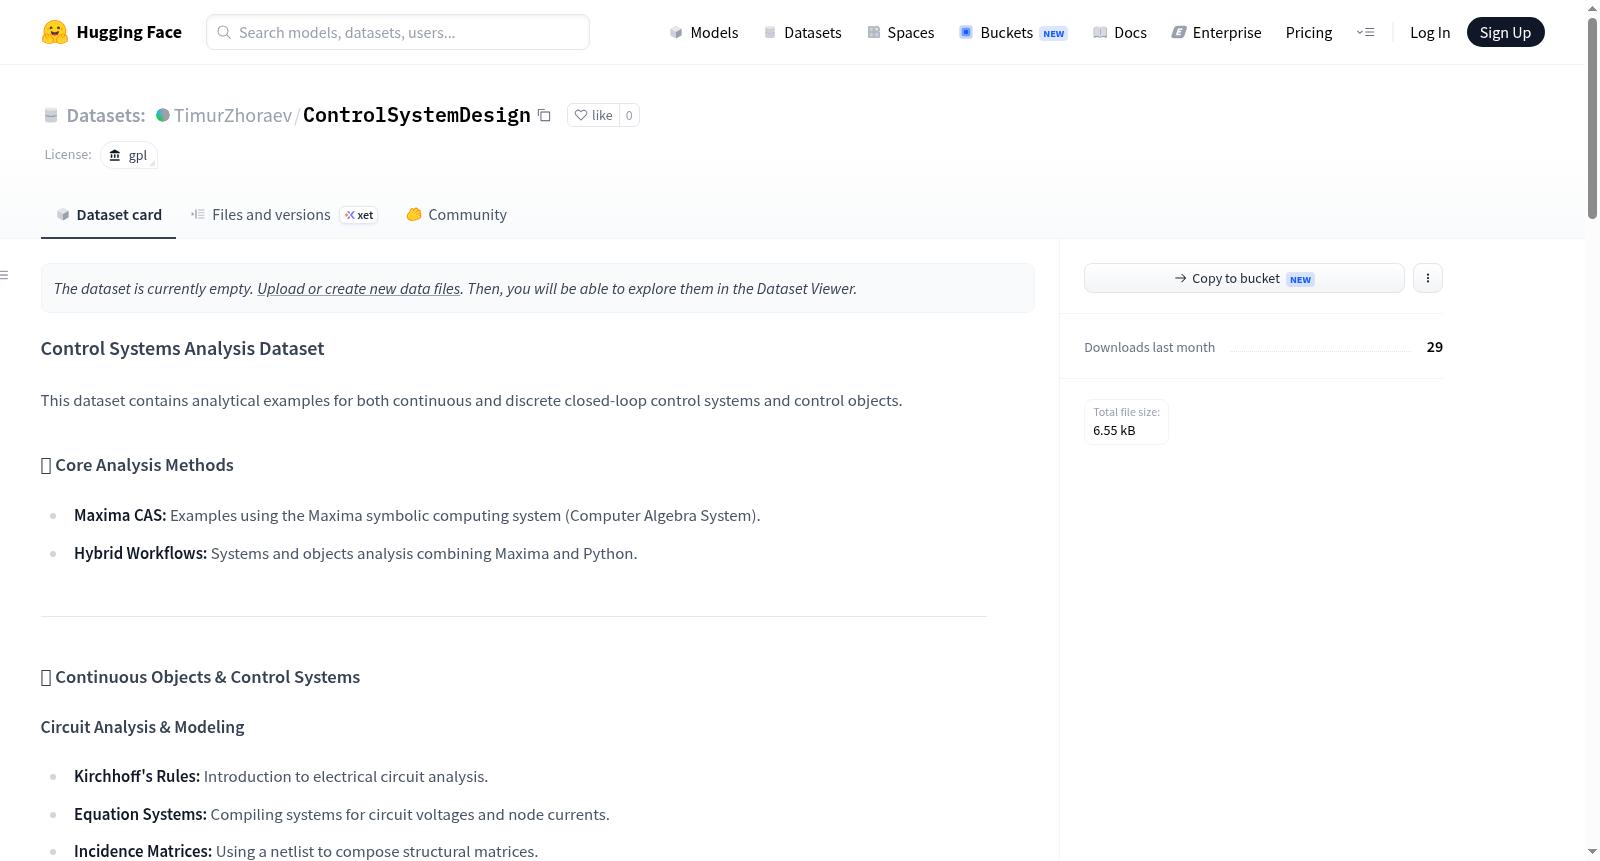Click the Control Systems Analysis Dataset heading

click(x=182, y=348)
